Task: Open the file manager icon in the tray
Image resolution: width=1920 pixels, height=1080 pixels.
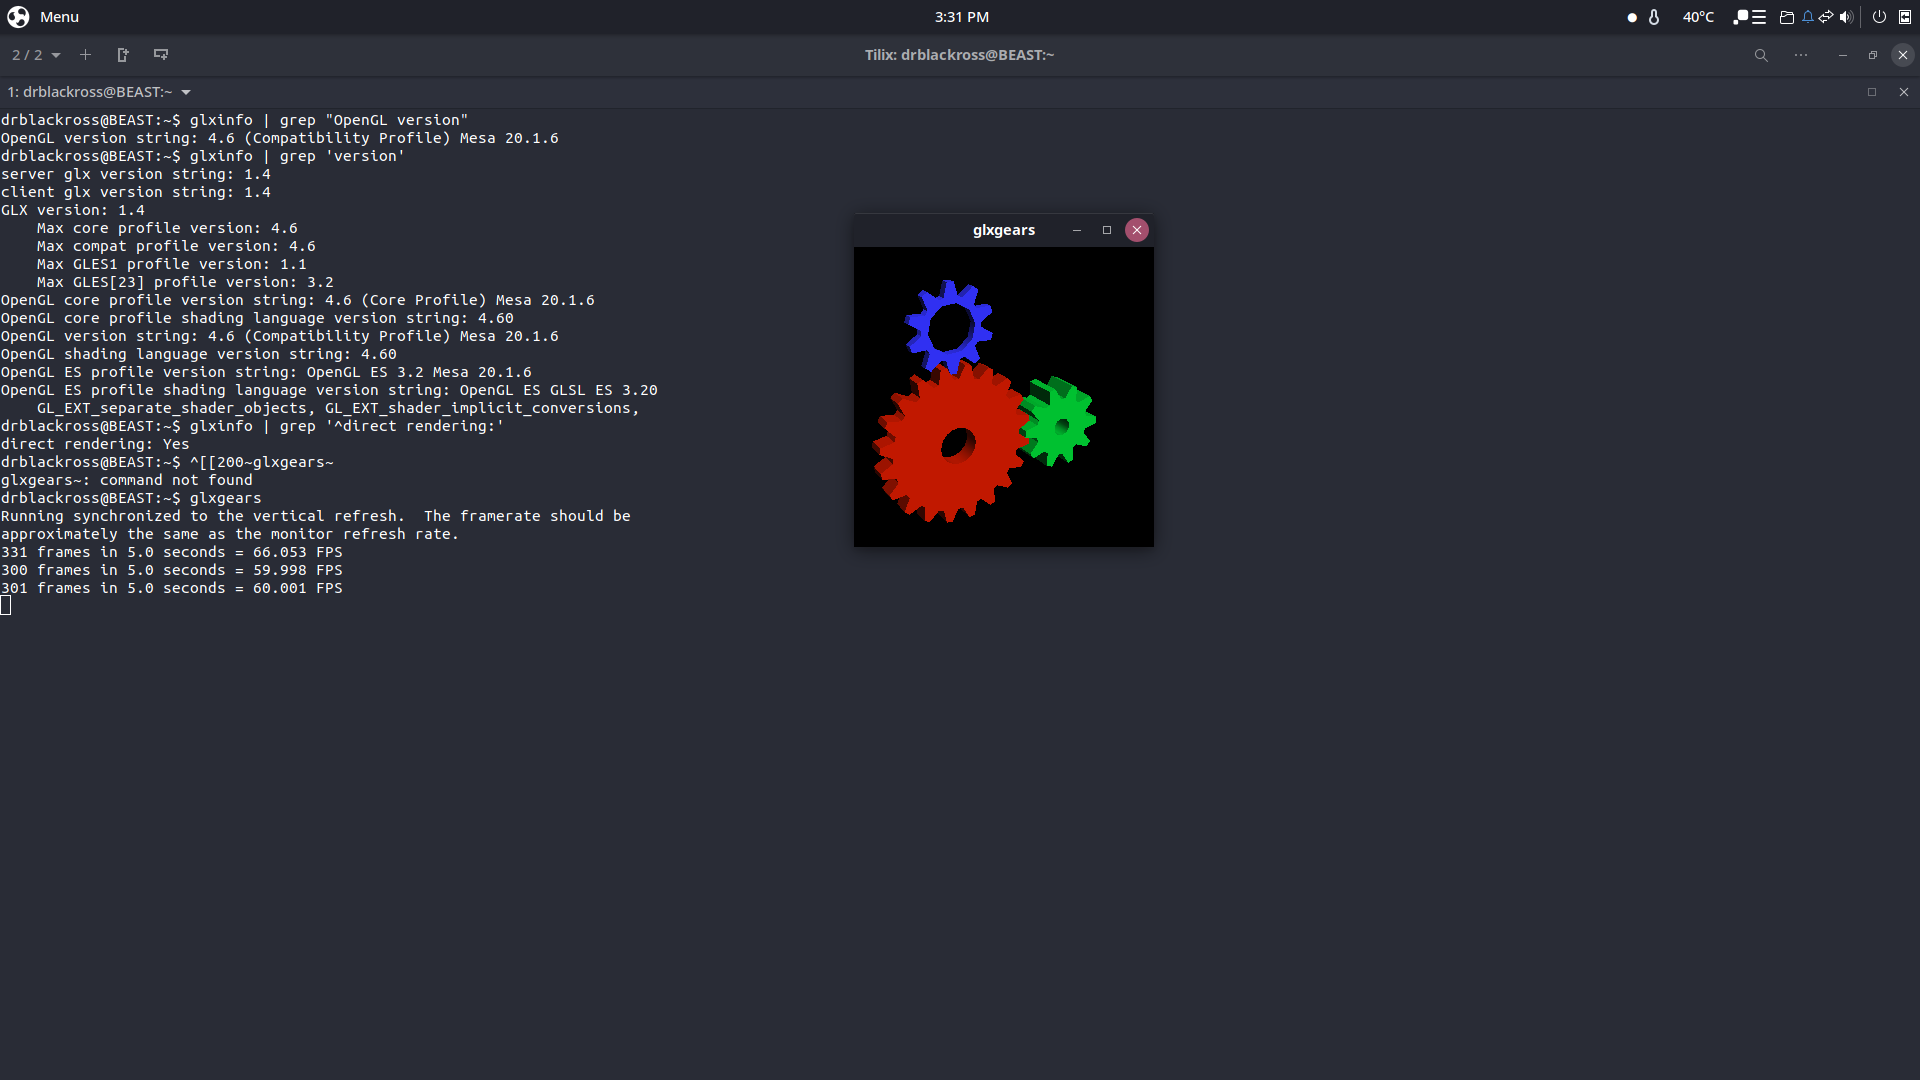Action: (1788, 17)
